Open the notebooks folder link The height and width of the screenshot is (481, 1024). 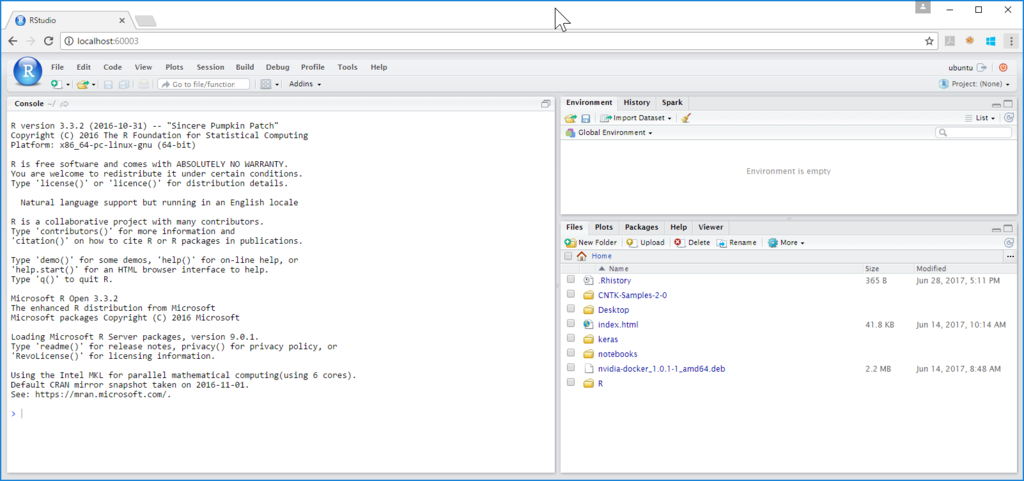click(617, 354)
